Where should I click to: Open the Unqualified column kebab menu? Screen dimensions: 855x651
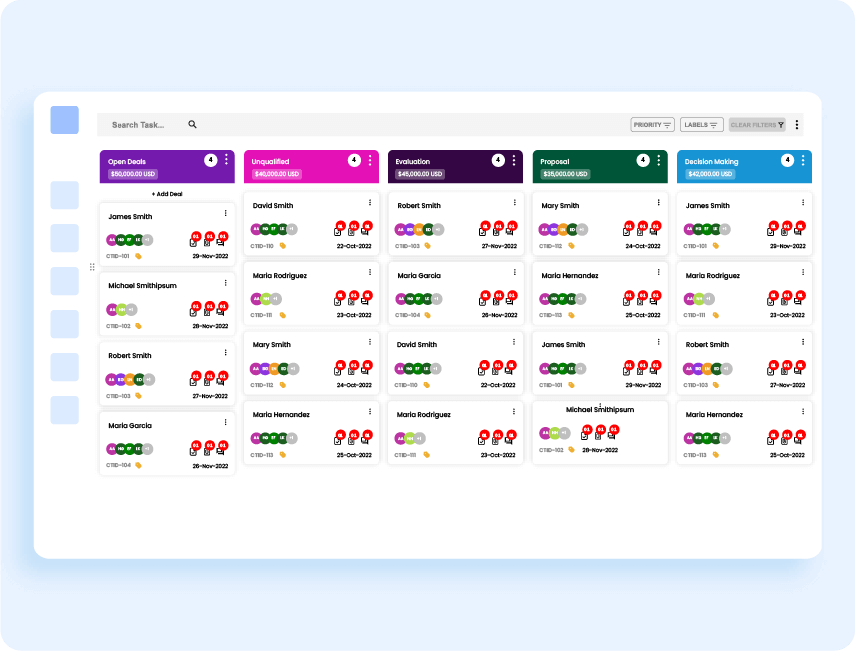click(x=370, y=160)
